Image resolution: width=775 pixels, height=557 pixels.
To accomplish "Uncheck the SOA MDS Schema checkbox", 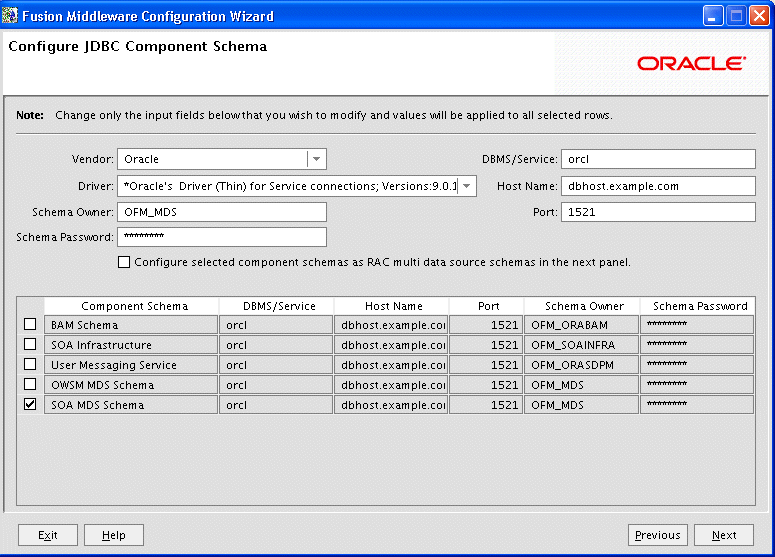I will 30,404.
